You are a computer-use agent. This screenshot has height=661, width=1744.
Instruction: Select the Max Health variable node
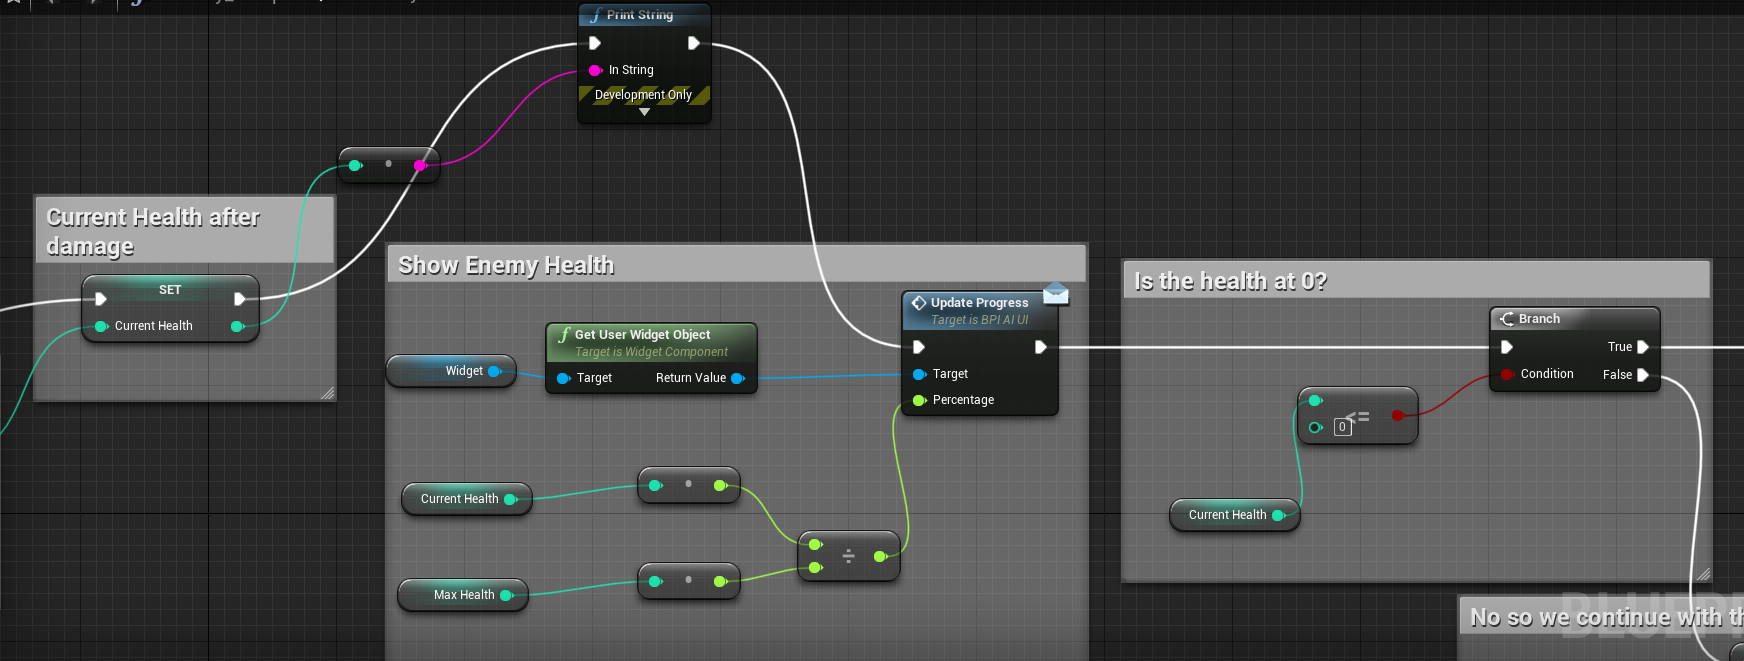(463, 595)
